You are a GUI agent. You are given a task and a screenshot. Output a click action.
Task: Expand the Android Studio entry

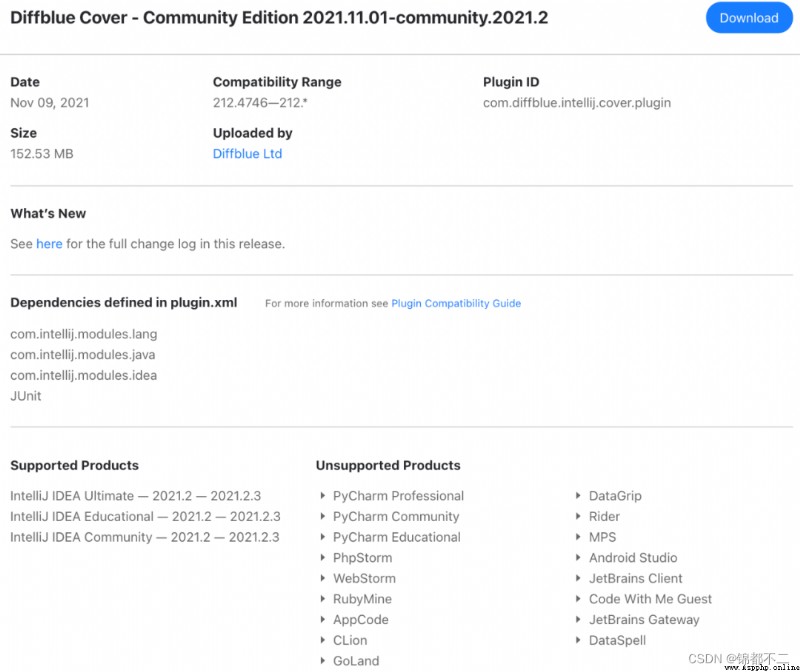(x=626, y=558)
